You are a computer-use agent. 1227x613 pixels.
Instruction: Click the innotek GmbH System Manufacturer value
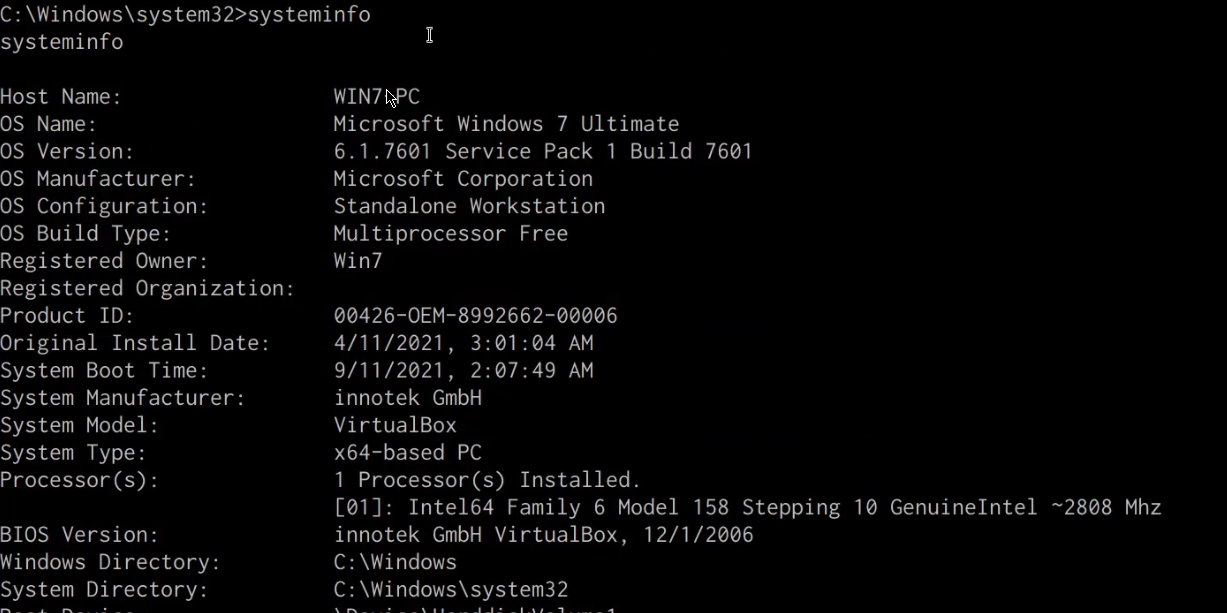(x=407, y=398)
